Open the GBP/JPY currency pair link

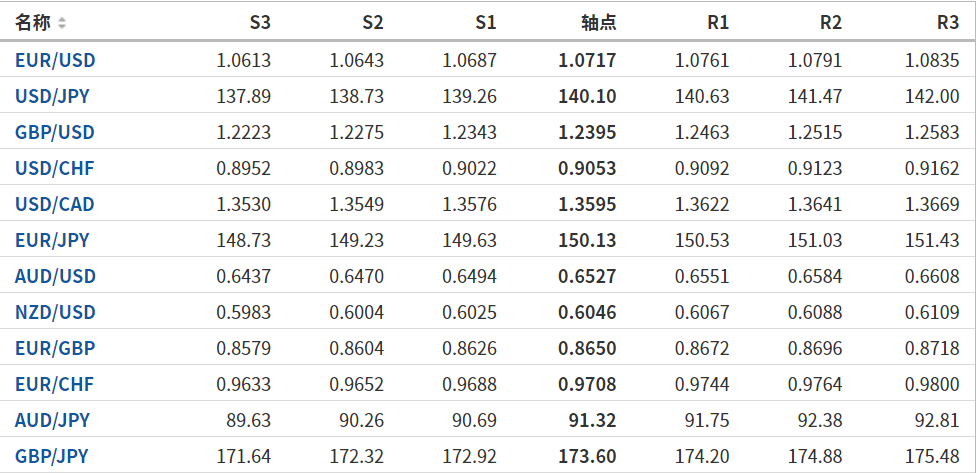pyautogui.click(x=52, y=457)
